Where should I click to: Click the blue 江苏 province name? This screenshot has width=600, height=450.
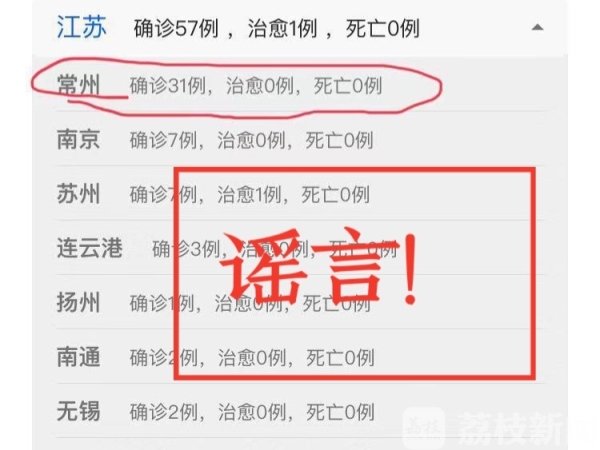(x=82, y=28)
